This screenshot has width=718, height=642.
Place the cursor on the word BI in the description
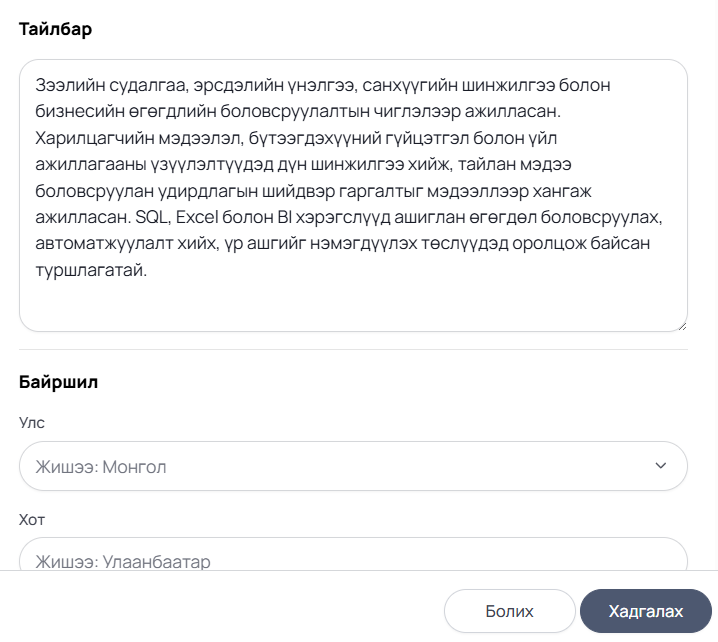(x=284, y=217)
